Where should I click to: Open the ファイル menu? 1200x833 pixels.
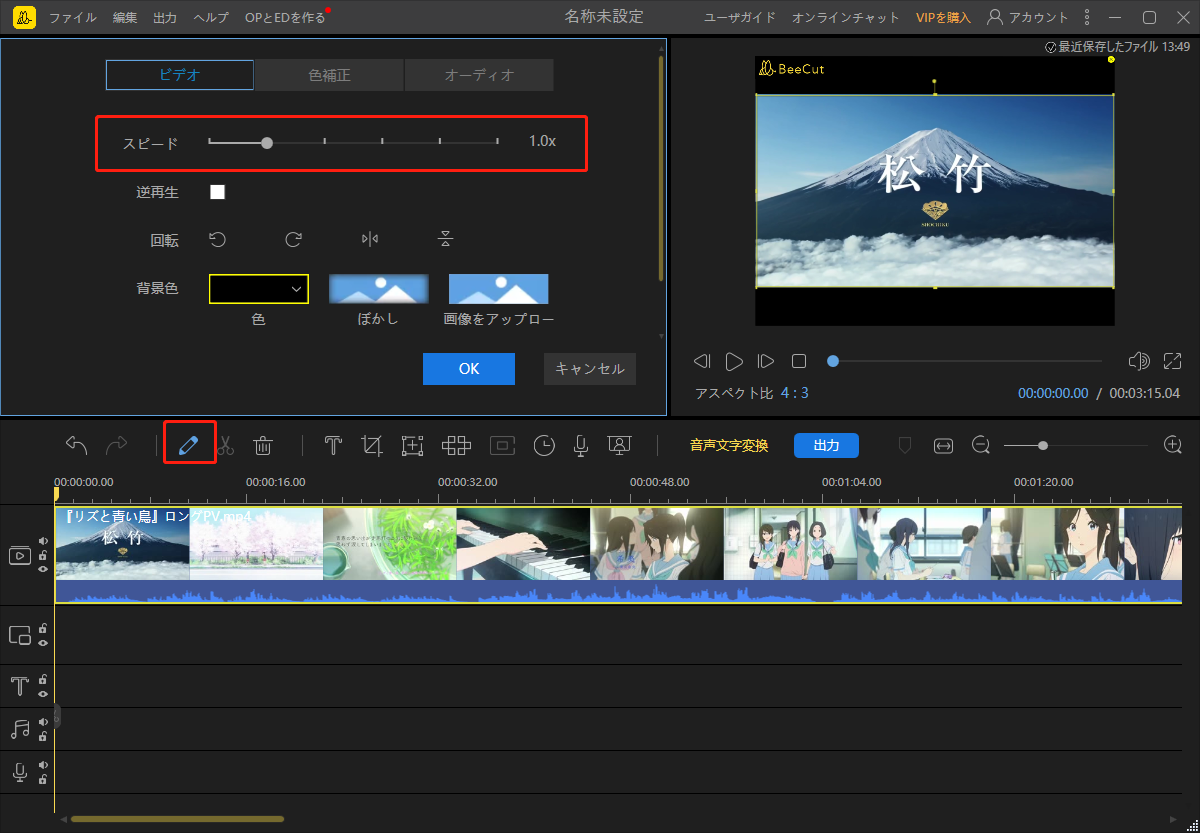click(73, 18)
